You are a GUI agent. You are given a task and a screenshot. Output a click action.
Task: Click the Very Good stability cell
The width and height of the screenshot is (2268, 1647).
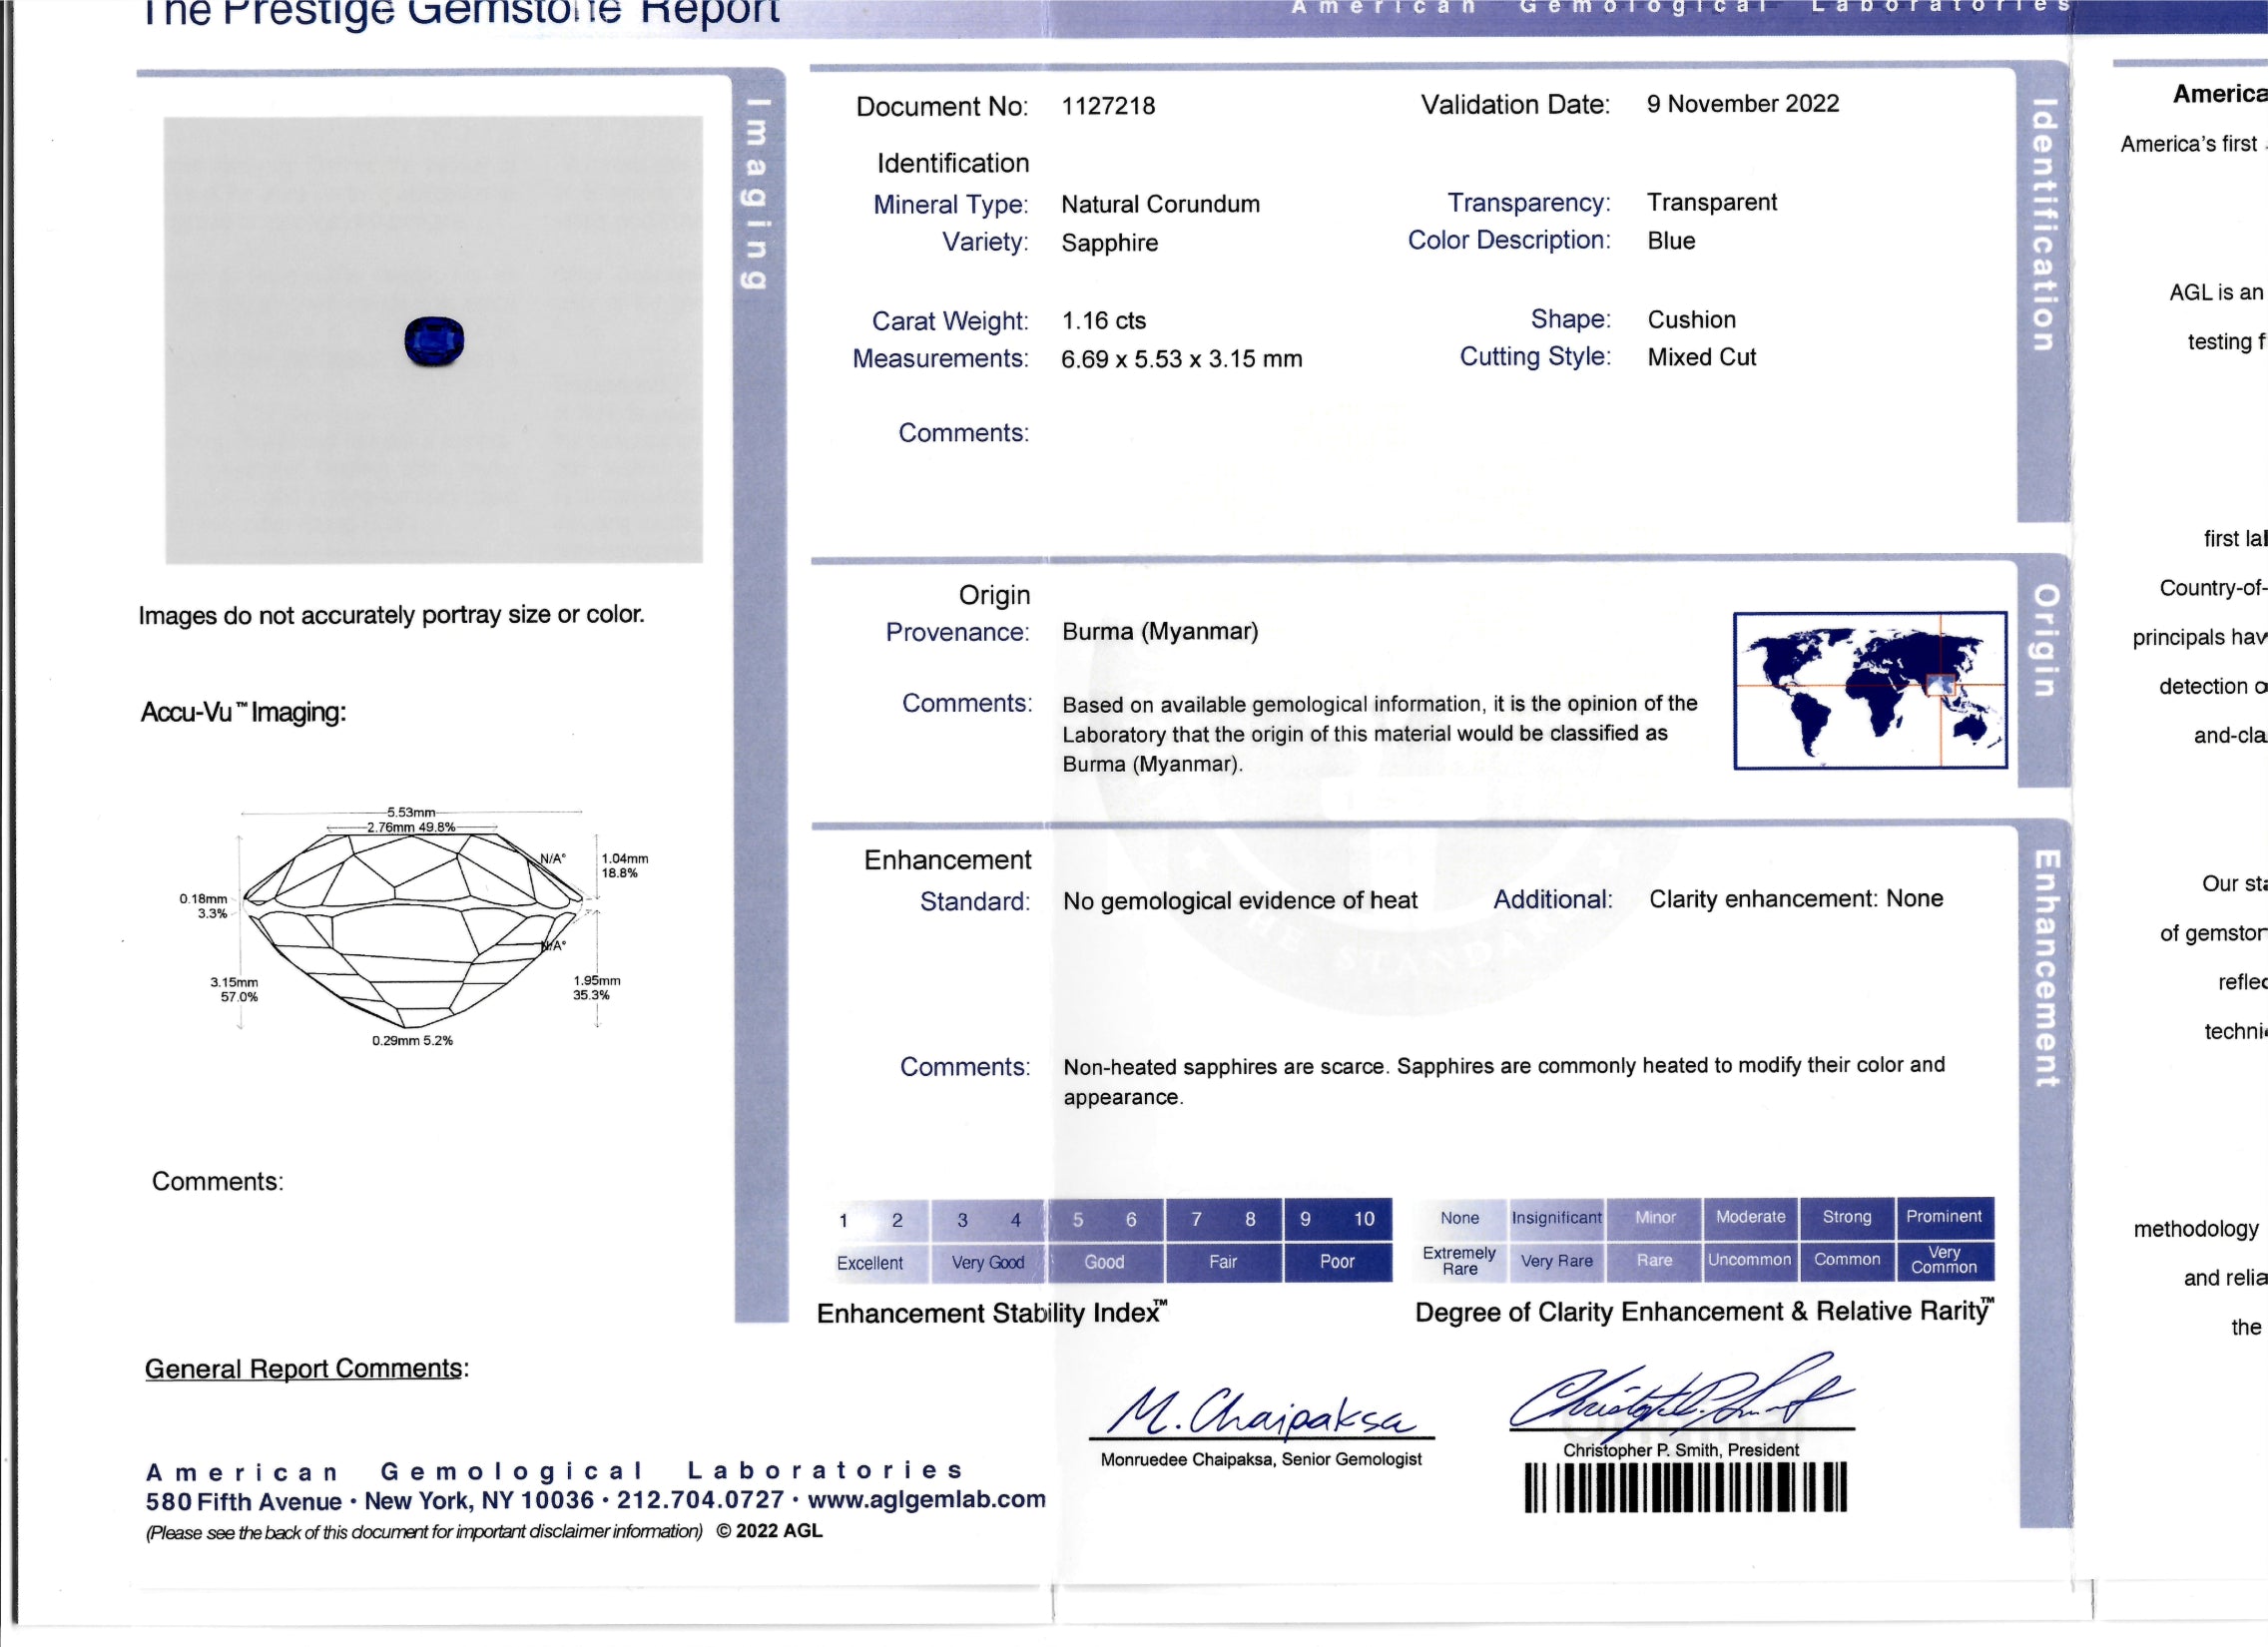coord(987,1262)
